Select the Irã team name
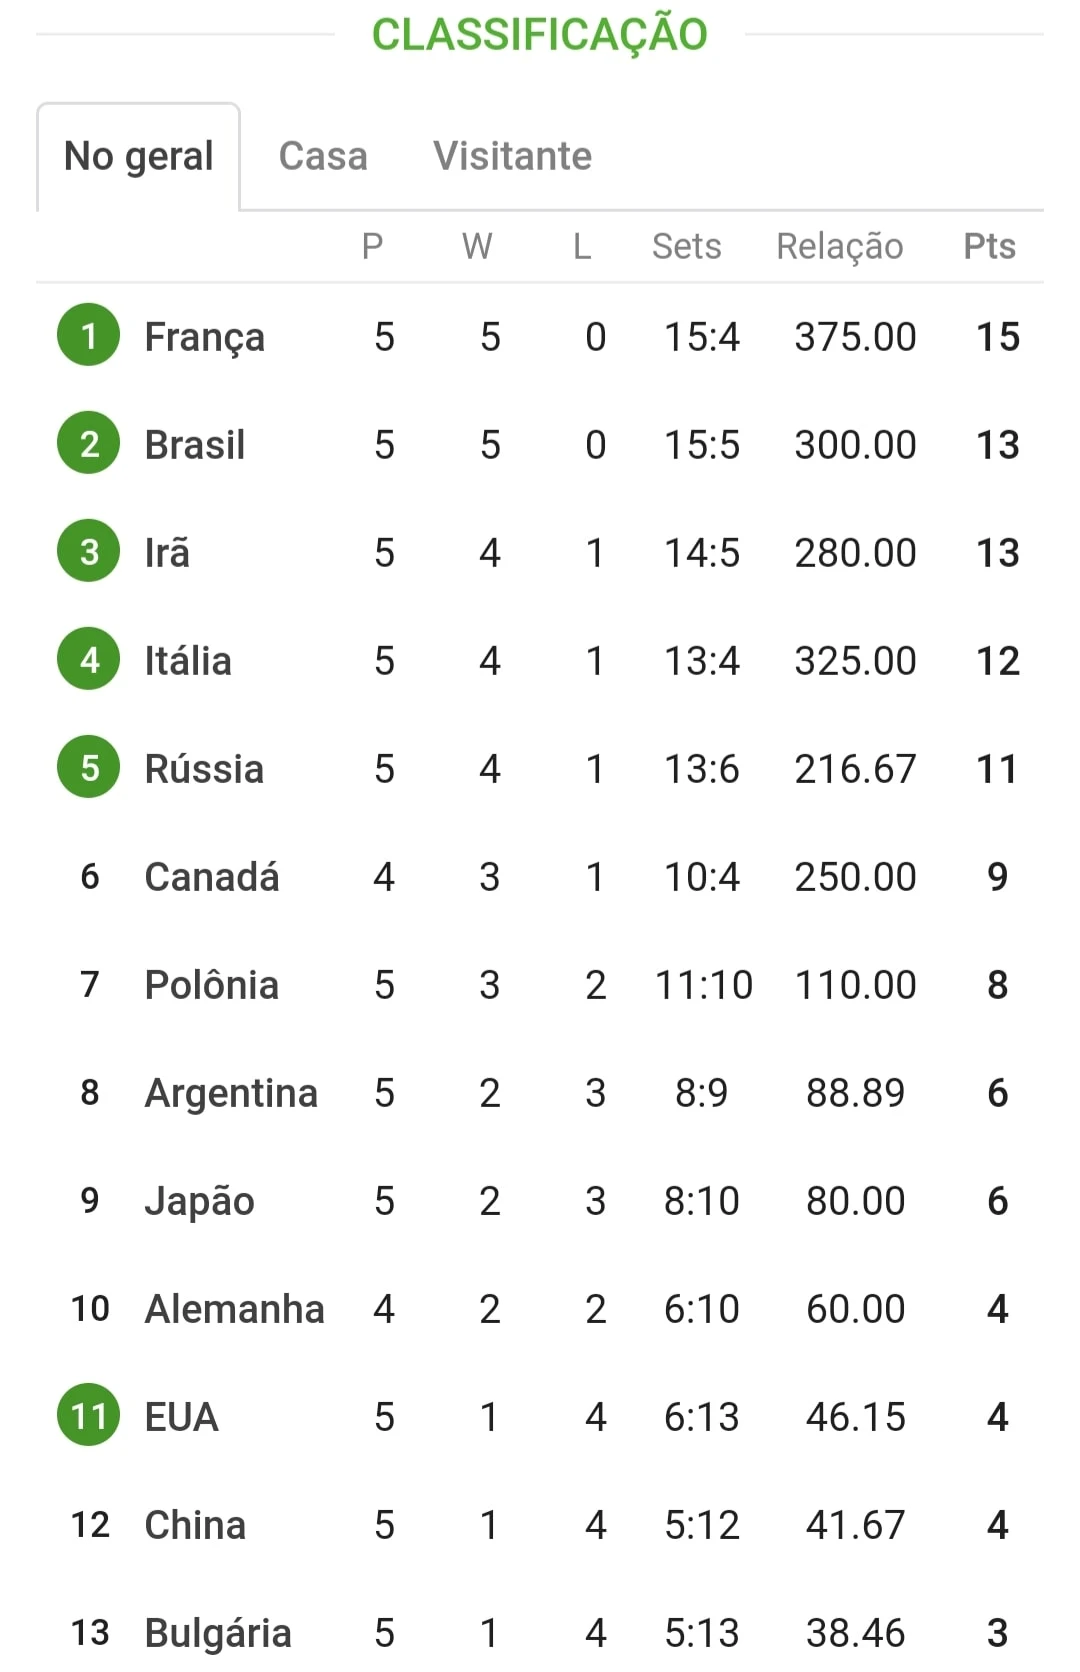Screen dimensions: 1080x1672 (x=167, y=553)
